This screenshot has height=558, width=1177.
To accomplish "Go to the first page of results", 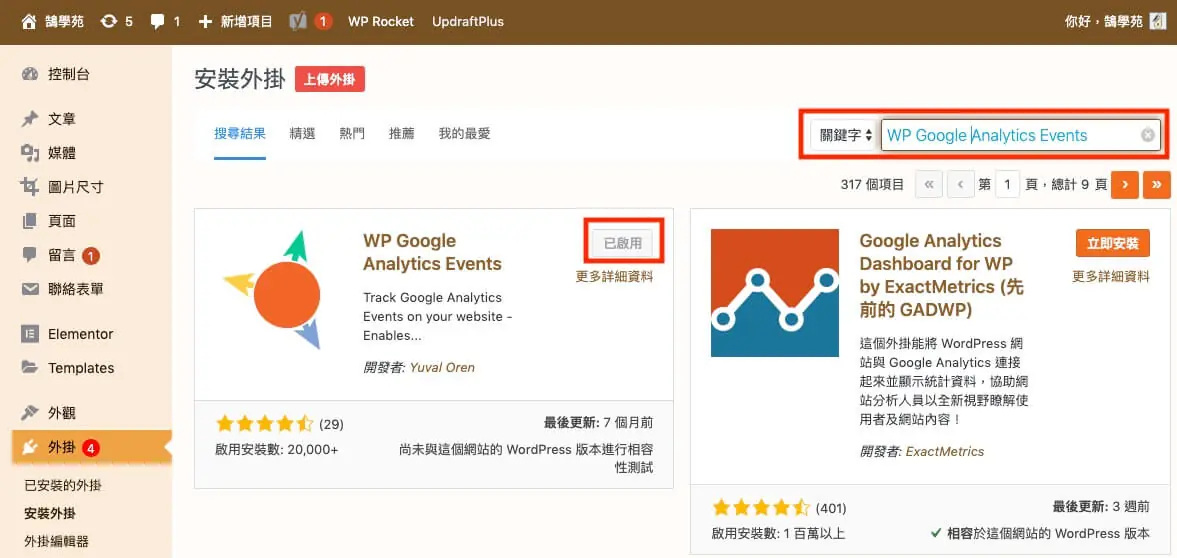I will [x=929, y=185].
